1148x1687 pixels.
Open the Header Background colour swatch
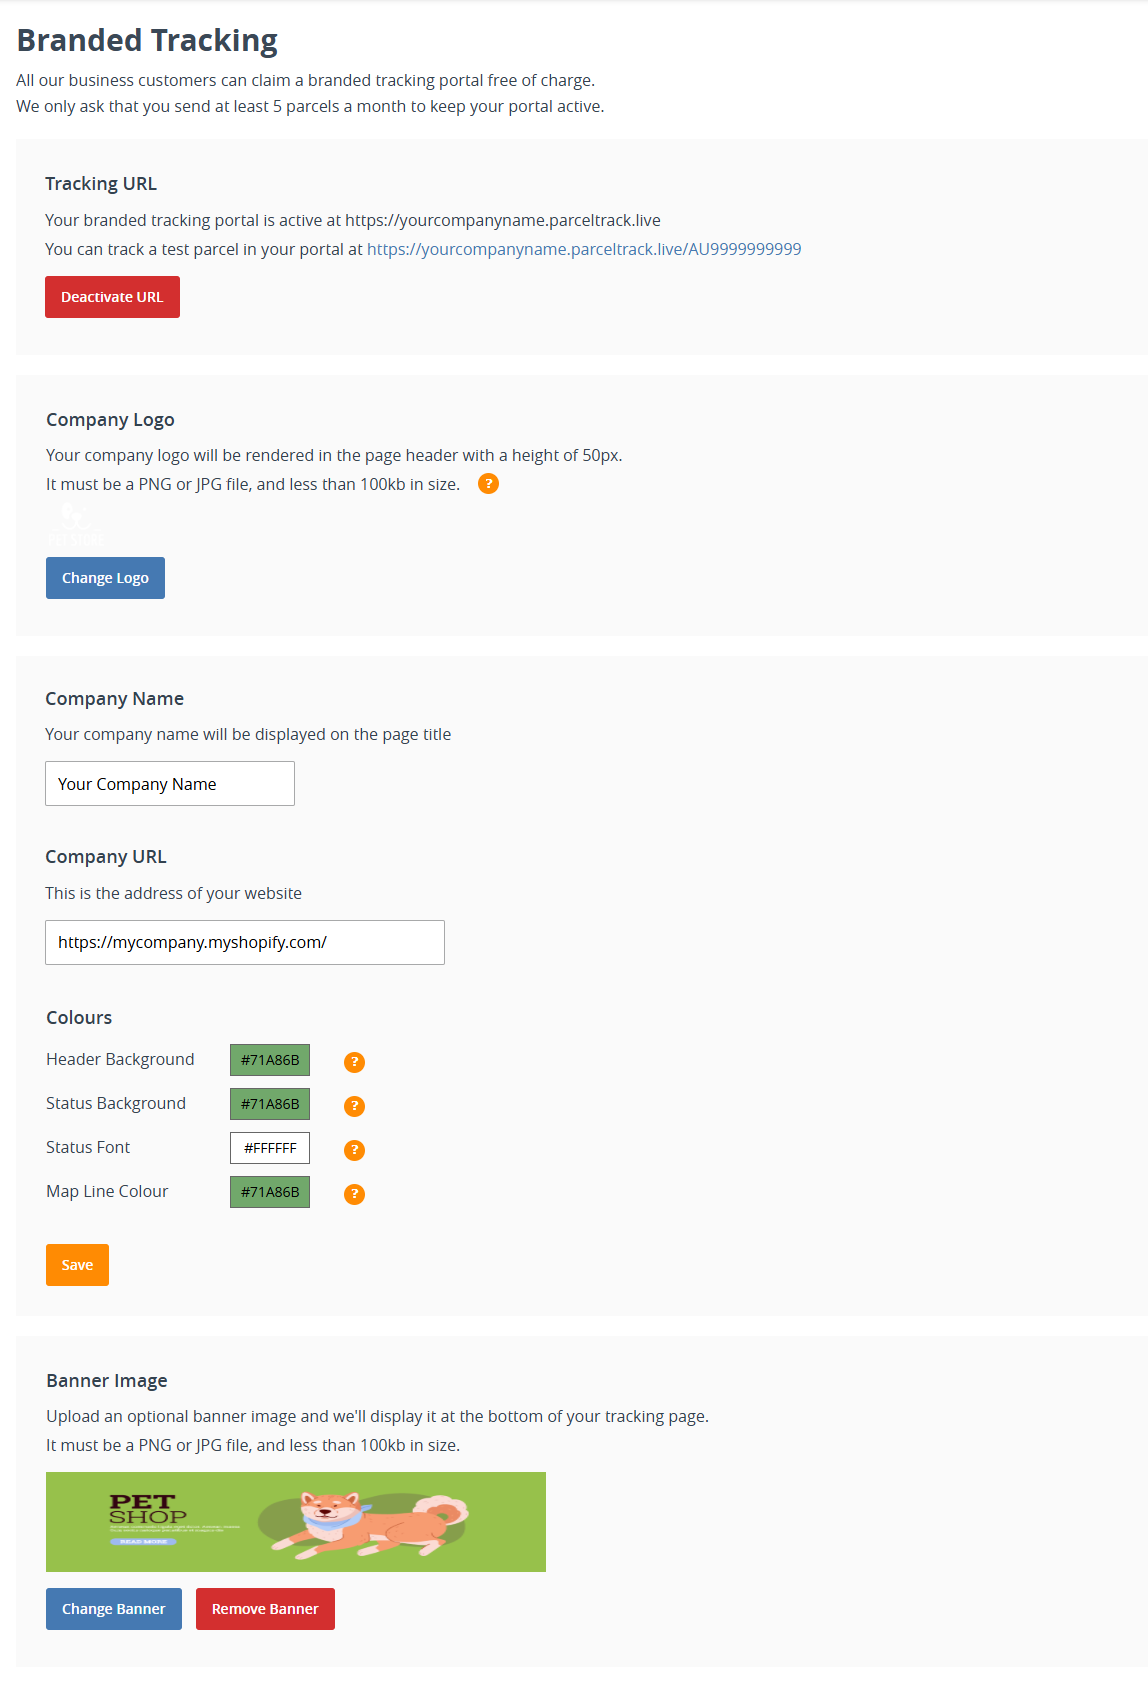(x=270, y=1060)
